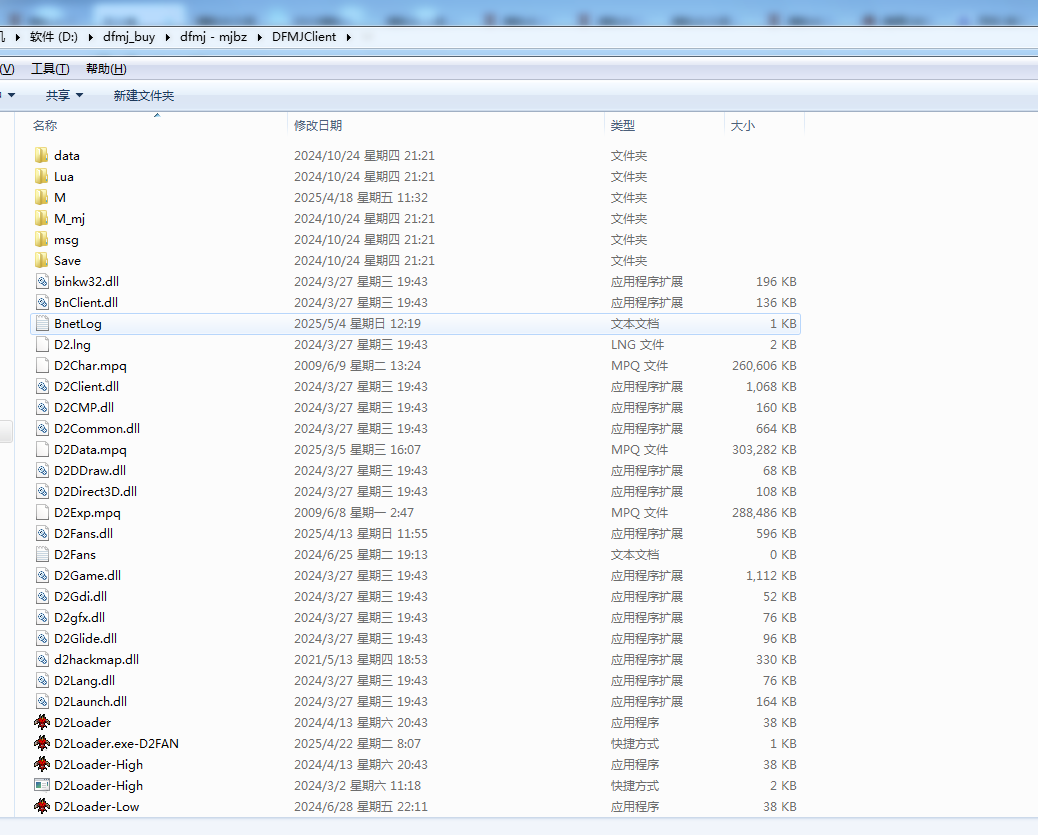This screenshot has height=835, width=1038.
Task: Select the D2Loader-Low application icon
Action: pyautogui.click(x=42, y=807)
